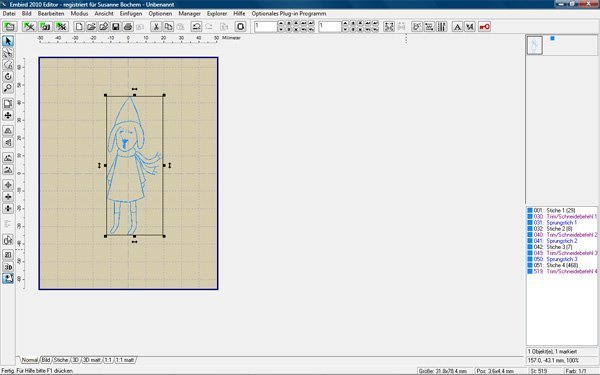Image resolution: width=600 pixels, height=375 pixels.
Task: Select the rotate tool in left toolbar
Action: point(8,77)
